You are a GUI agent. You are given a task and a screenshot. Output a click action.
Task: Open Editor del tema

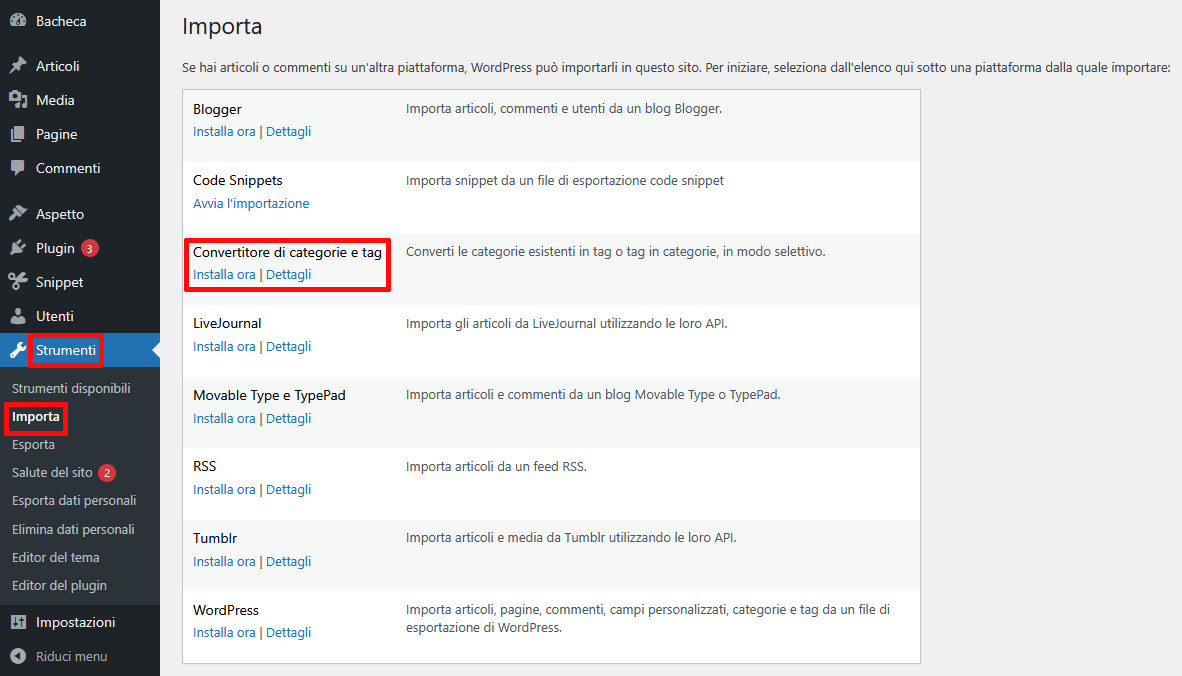(x=56, y=557)
